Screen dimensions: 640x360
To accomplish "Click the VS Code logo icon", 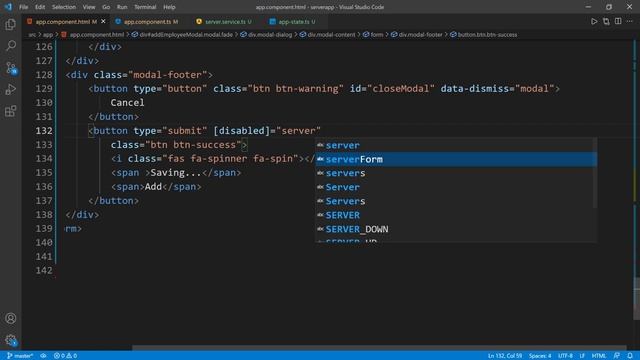I will coord(8,7).
